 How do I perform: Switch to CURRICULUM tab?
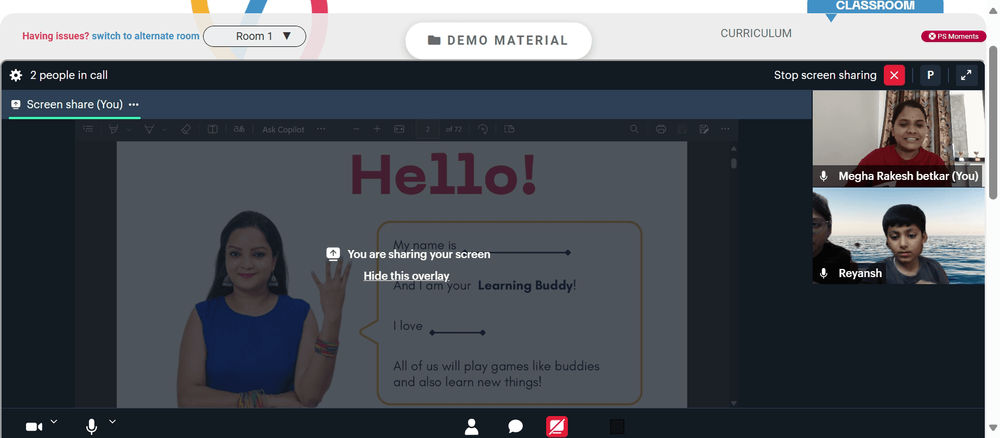click(x=756, y=33)
